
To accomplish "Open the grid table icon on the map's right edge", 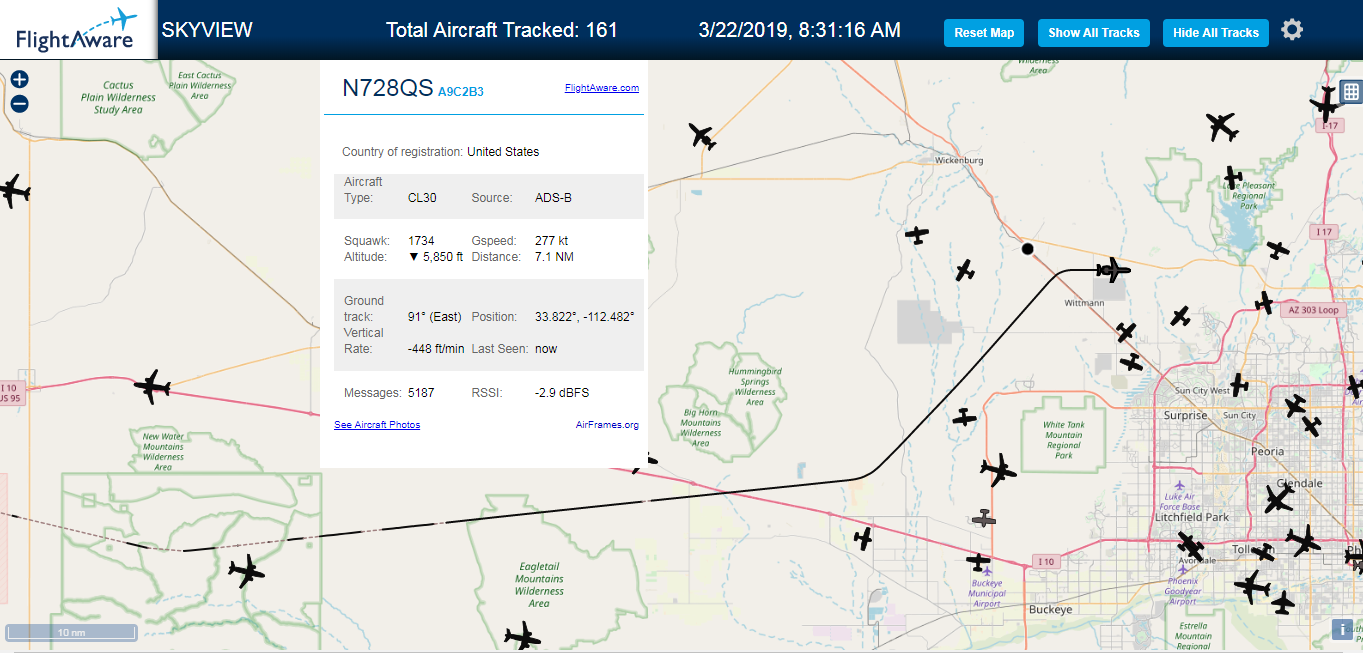I will pyautogui.click(x=1350, y=92).
